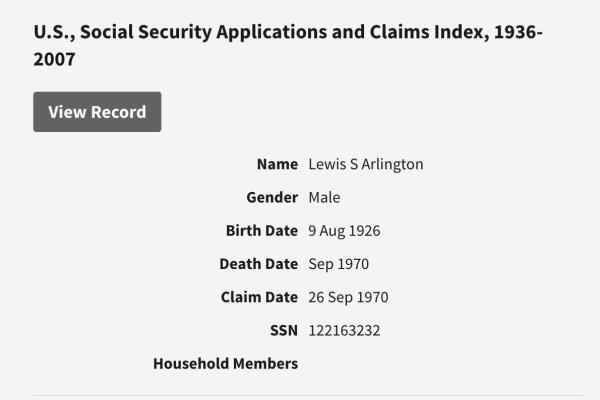The width and height of the screenshot is (600, 400).
Task: Click the birth date 9 Aug 1926
Action: coord(344,230)
